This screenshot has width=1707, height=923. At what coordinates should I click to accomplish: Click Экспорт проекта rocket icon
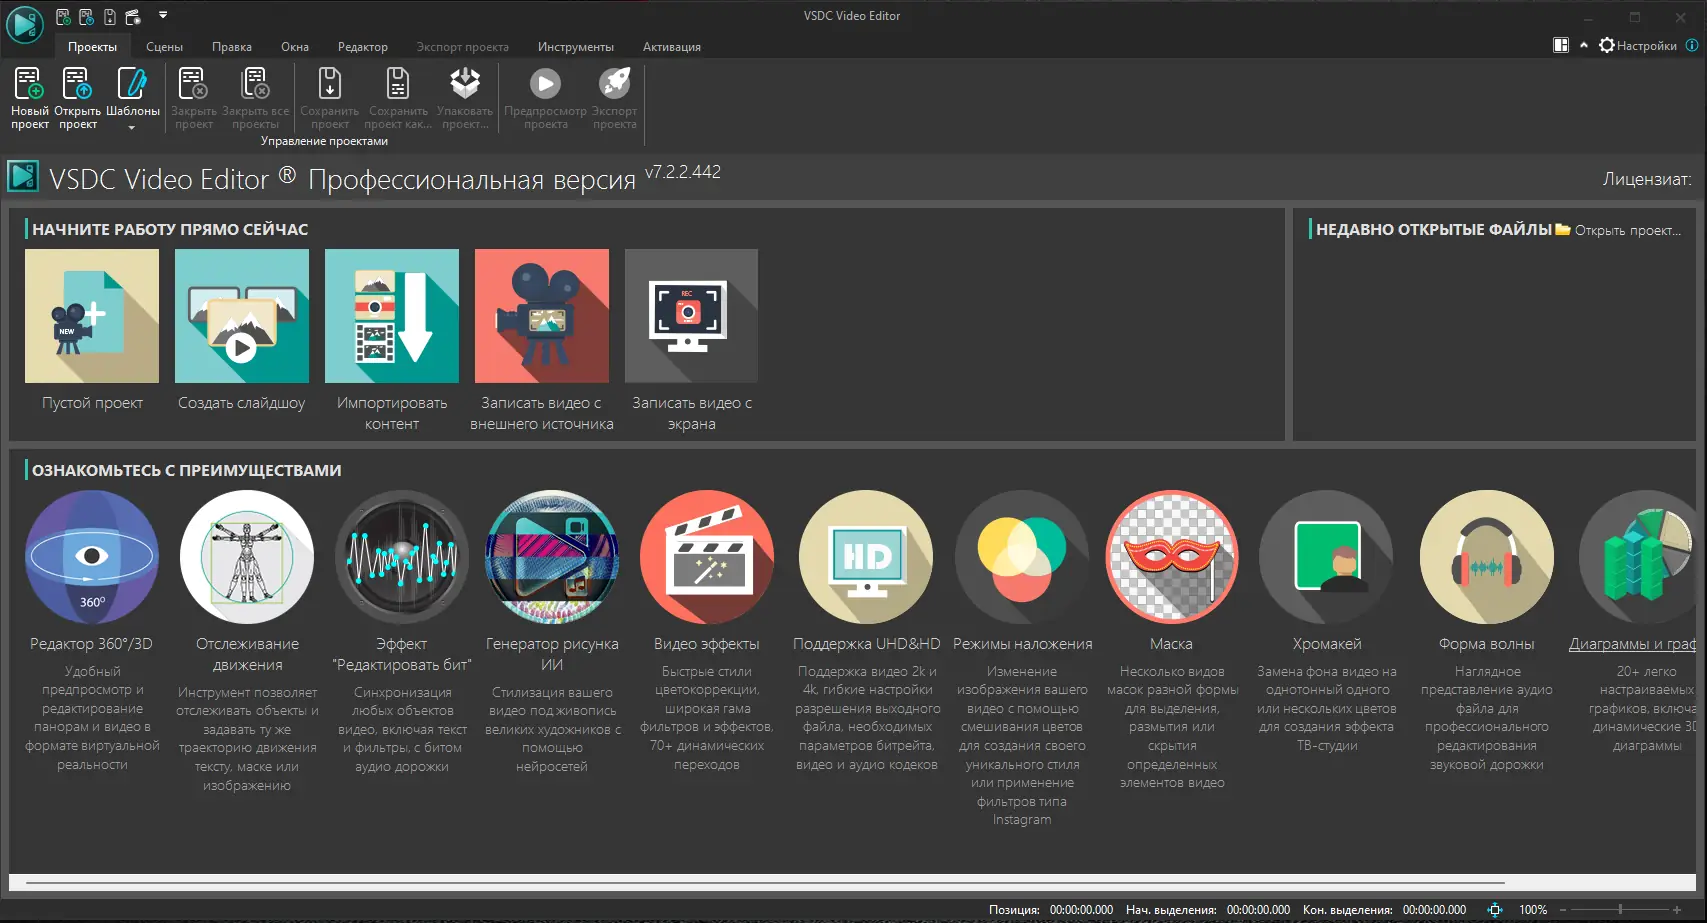[614, 83]
